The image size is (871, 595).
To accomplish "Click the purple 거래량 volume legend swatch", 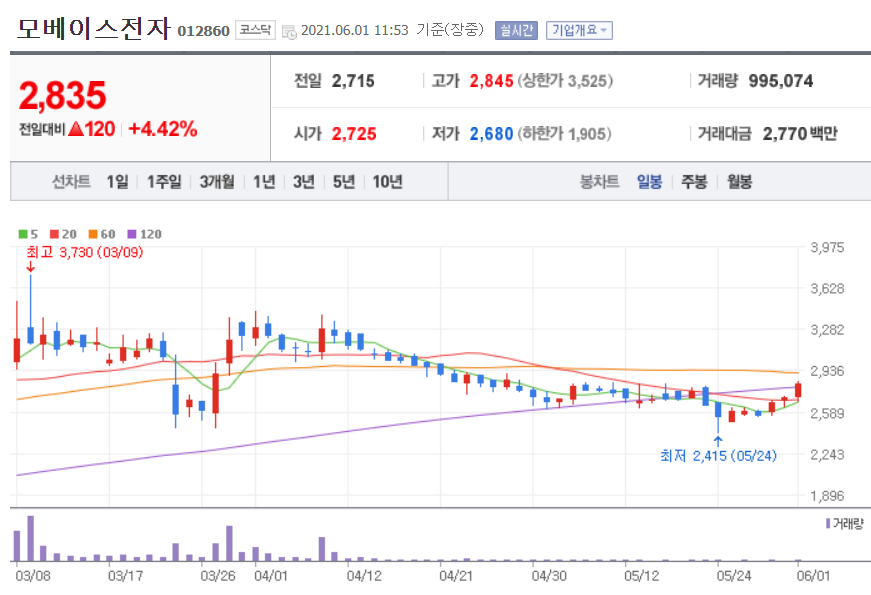I will click(828, 523).
